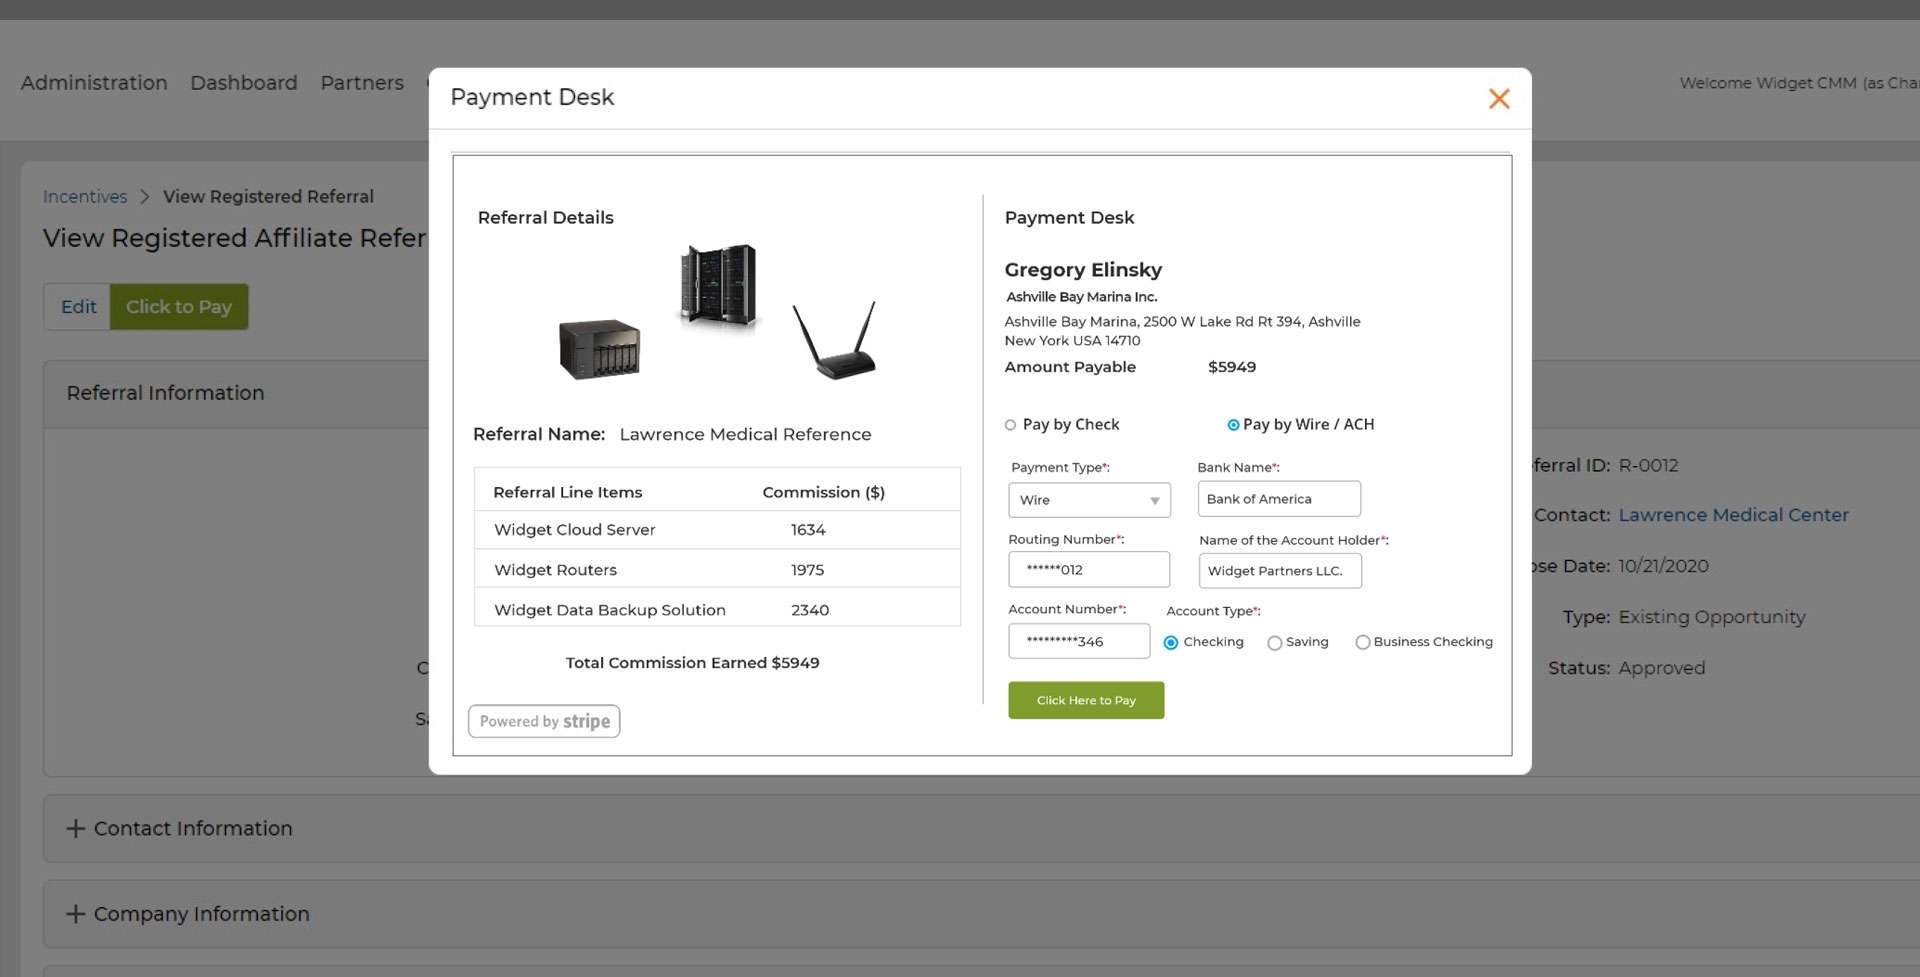The height and width of the screenshot is (977, 1920).
Task: Click the Routing Number input field
Action: (x=1089, y=569)
